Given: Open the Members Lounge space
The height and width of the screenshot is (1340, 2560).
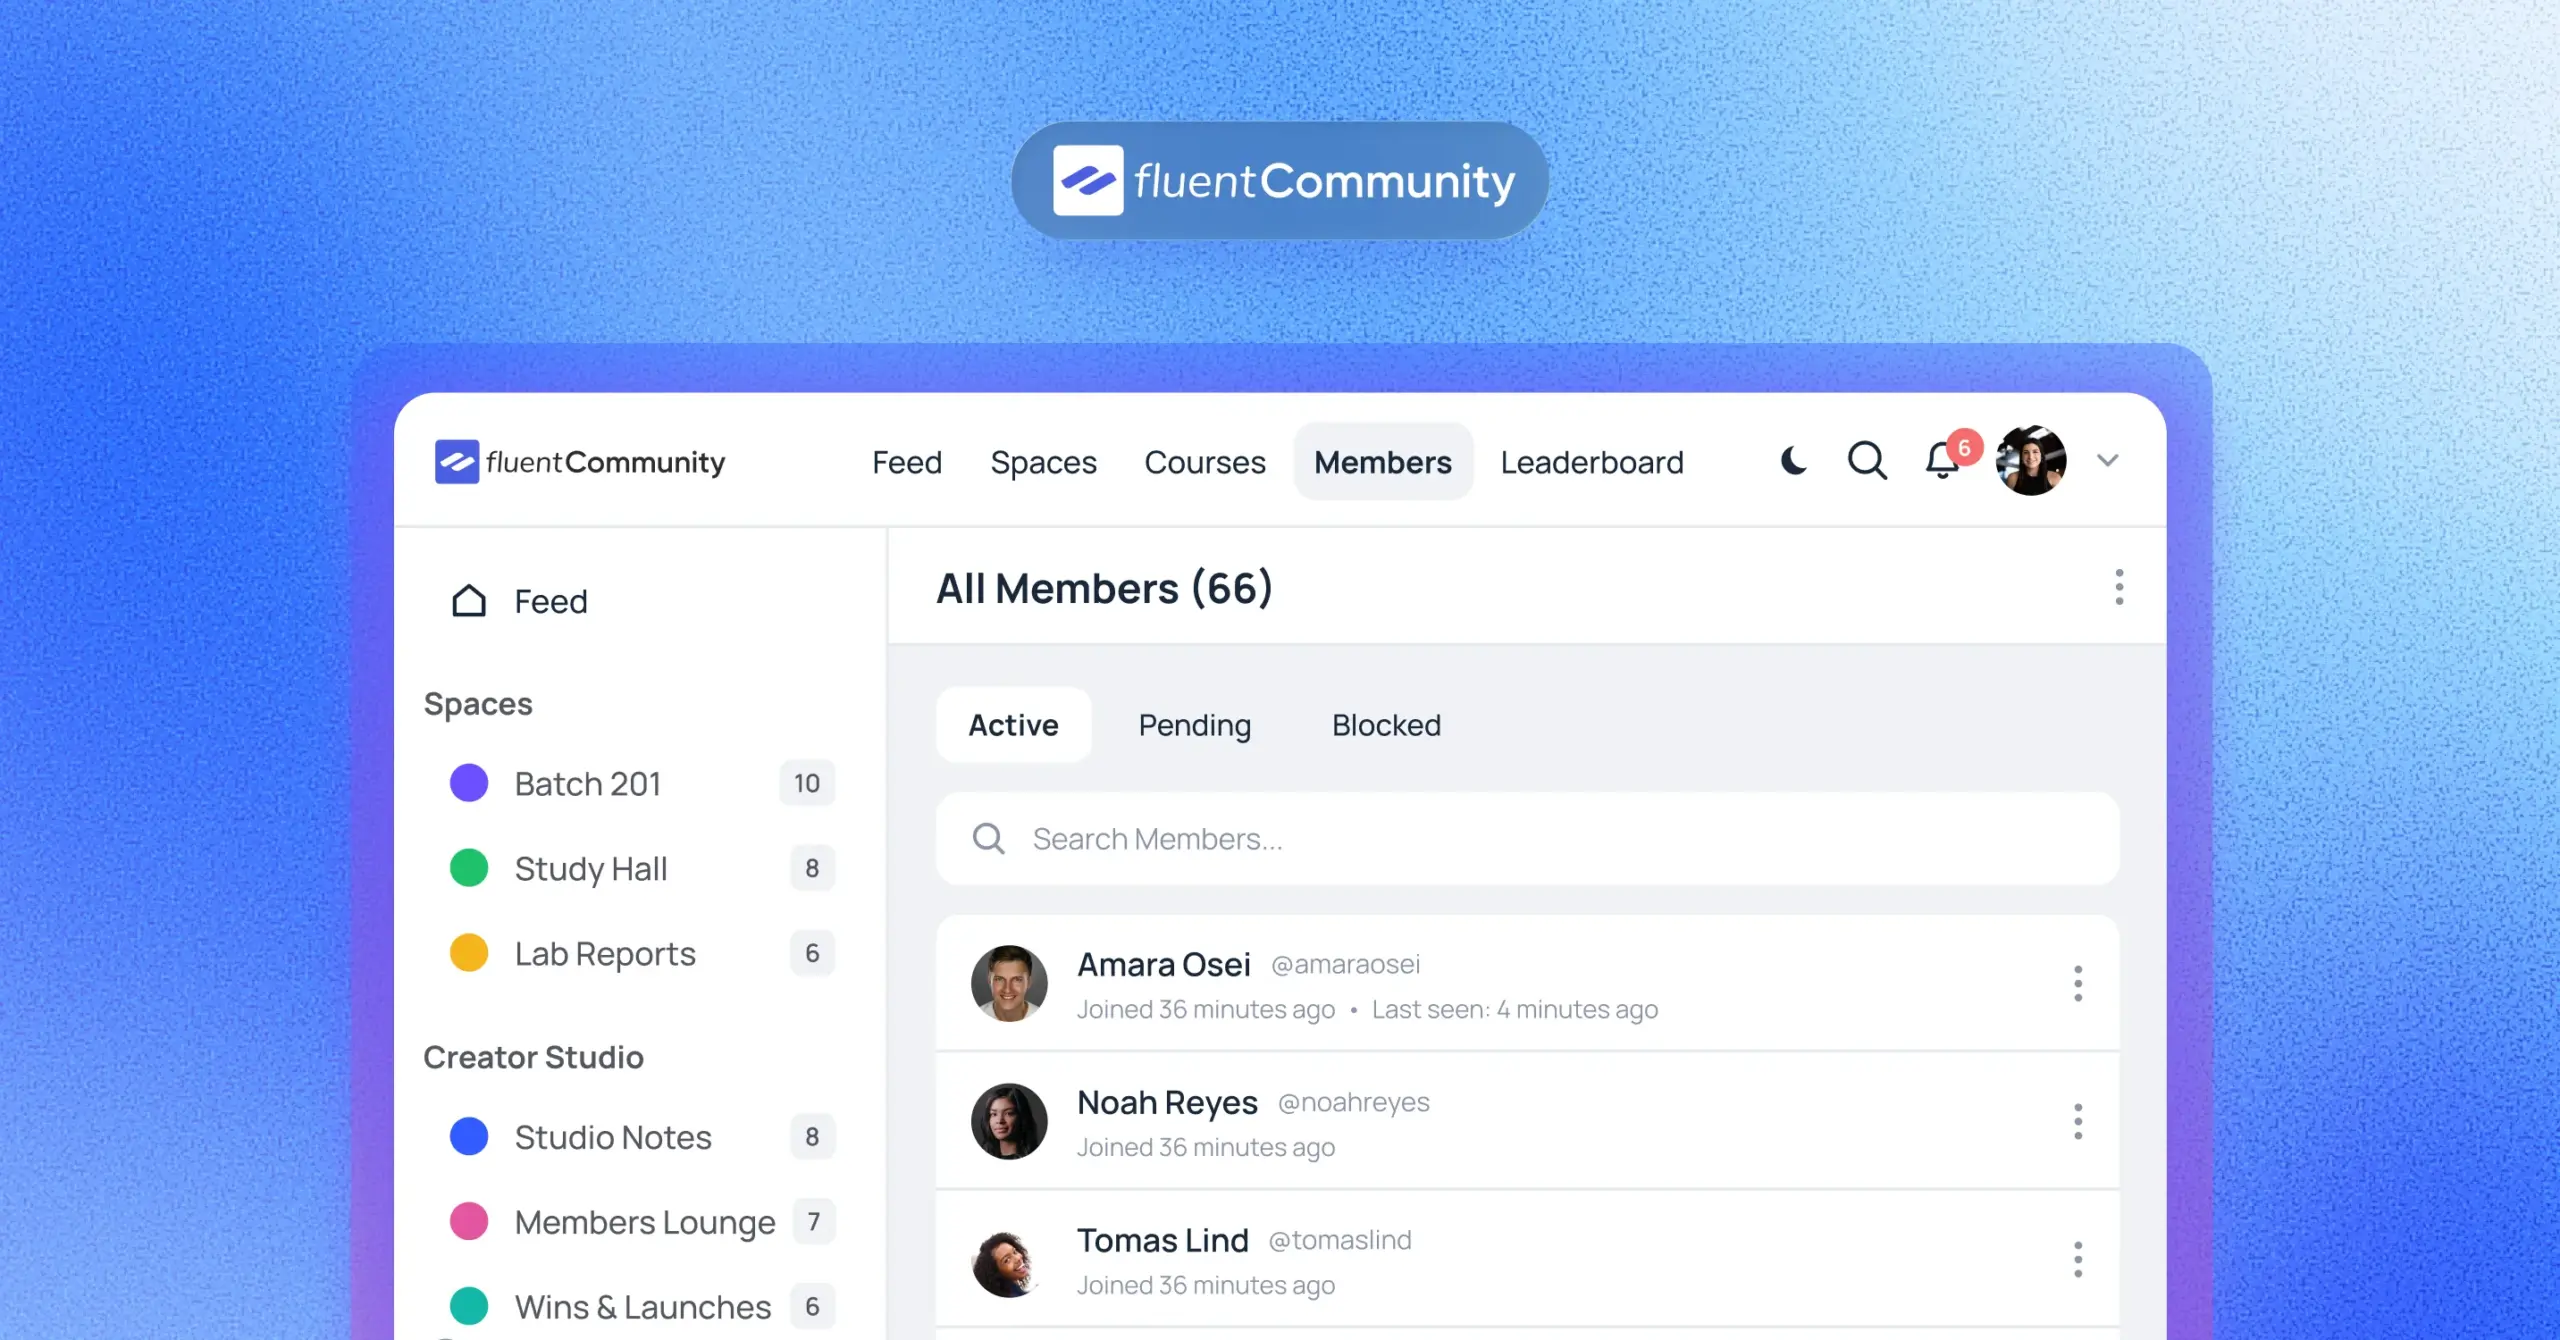Looking at the screenshot, I should click(x=645, y=1222).
